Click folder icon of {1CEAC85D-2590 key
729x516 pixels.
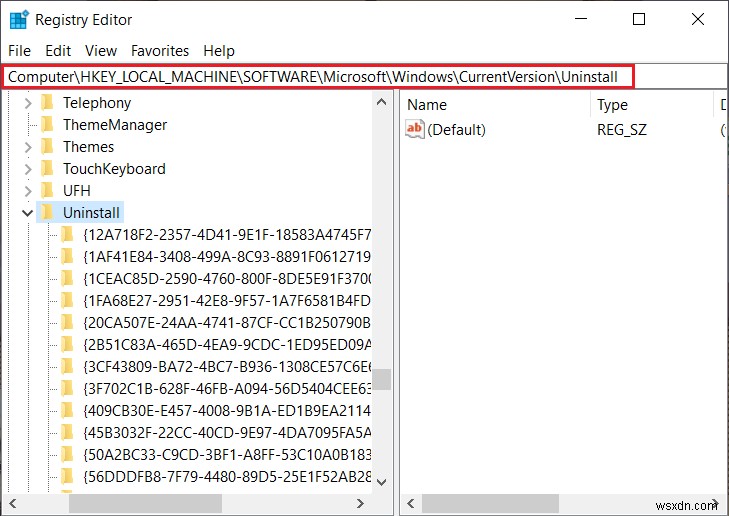click(x=67, y=278)
